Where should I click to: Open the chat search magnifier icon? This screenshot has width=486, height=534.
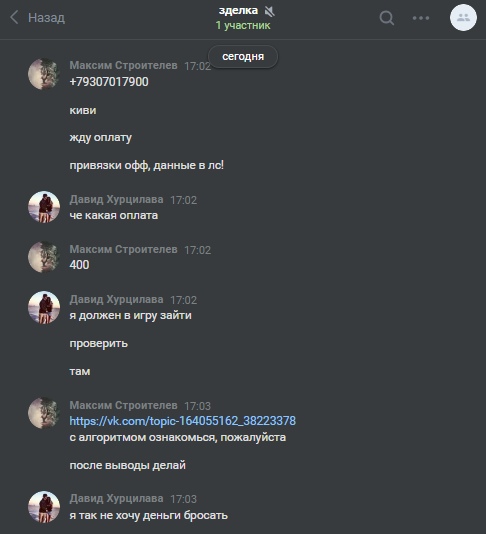pyautogui.click(x=387, y=18)
